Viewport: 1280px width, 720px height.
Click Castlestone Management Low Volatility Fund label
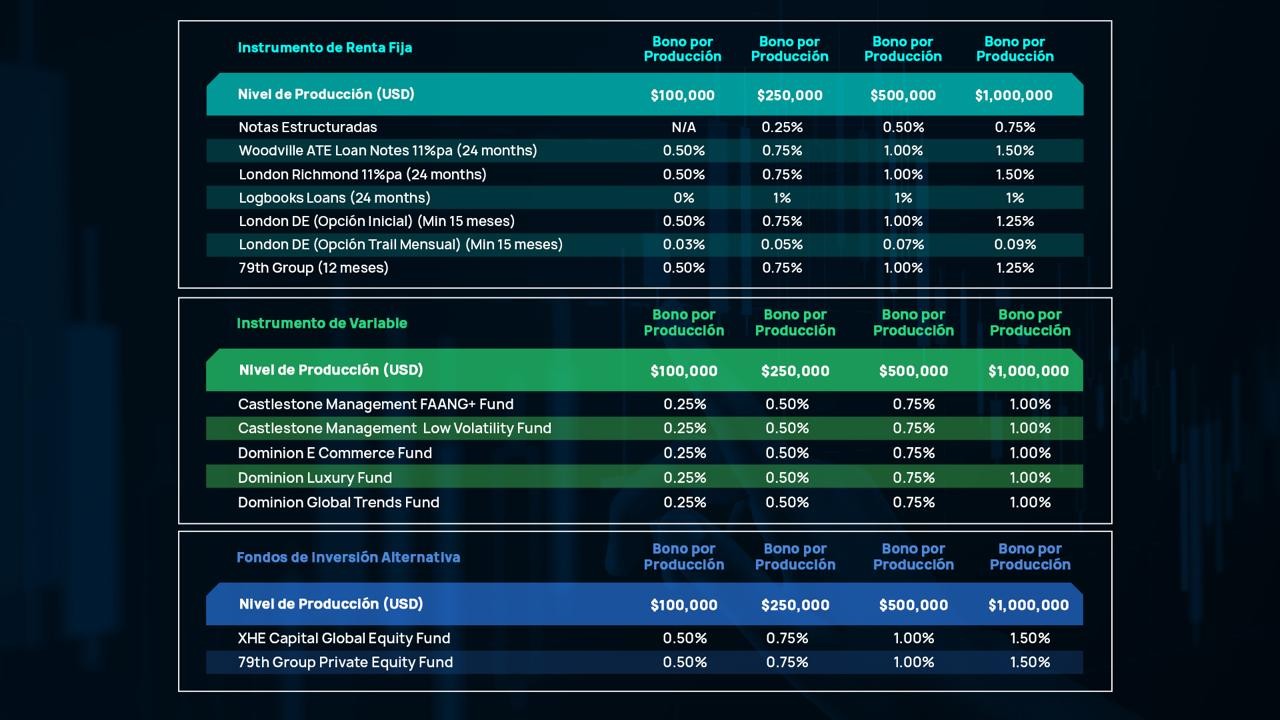pyautogui.click(x=394, y=428)
